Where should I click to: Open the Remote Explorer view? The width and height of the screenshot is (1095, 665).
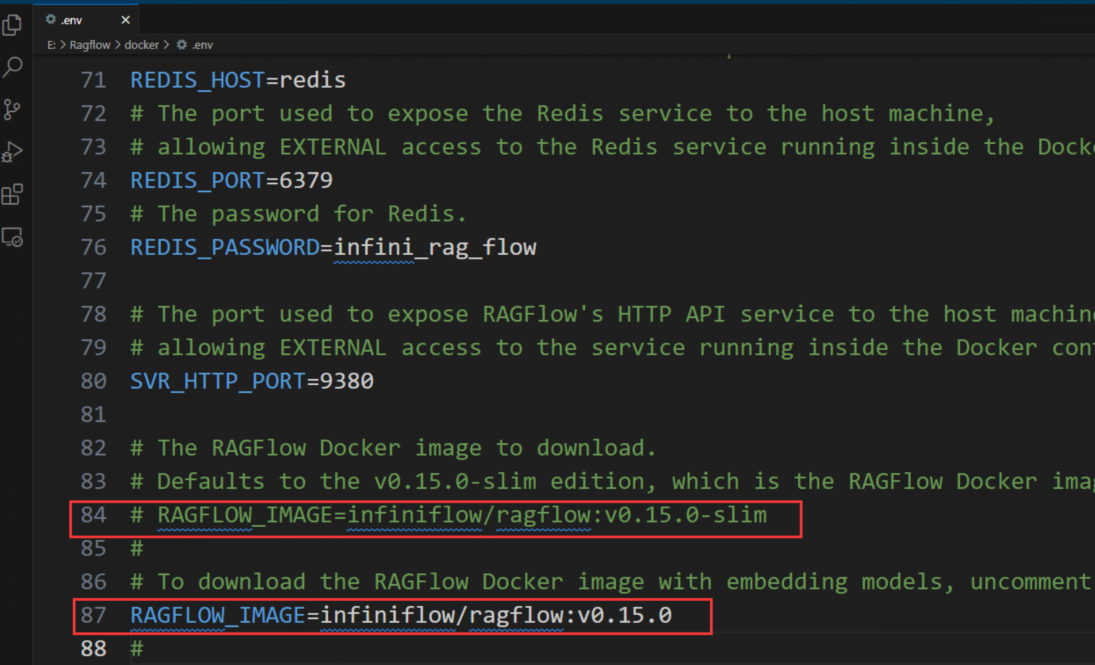[x=13, y=238]
